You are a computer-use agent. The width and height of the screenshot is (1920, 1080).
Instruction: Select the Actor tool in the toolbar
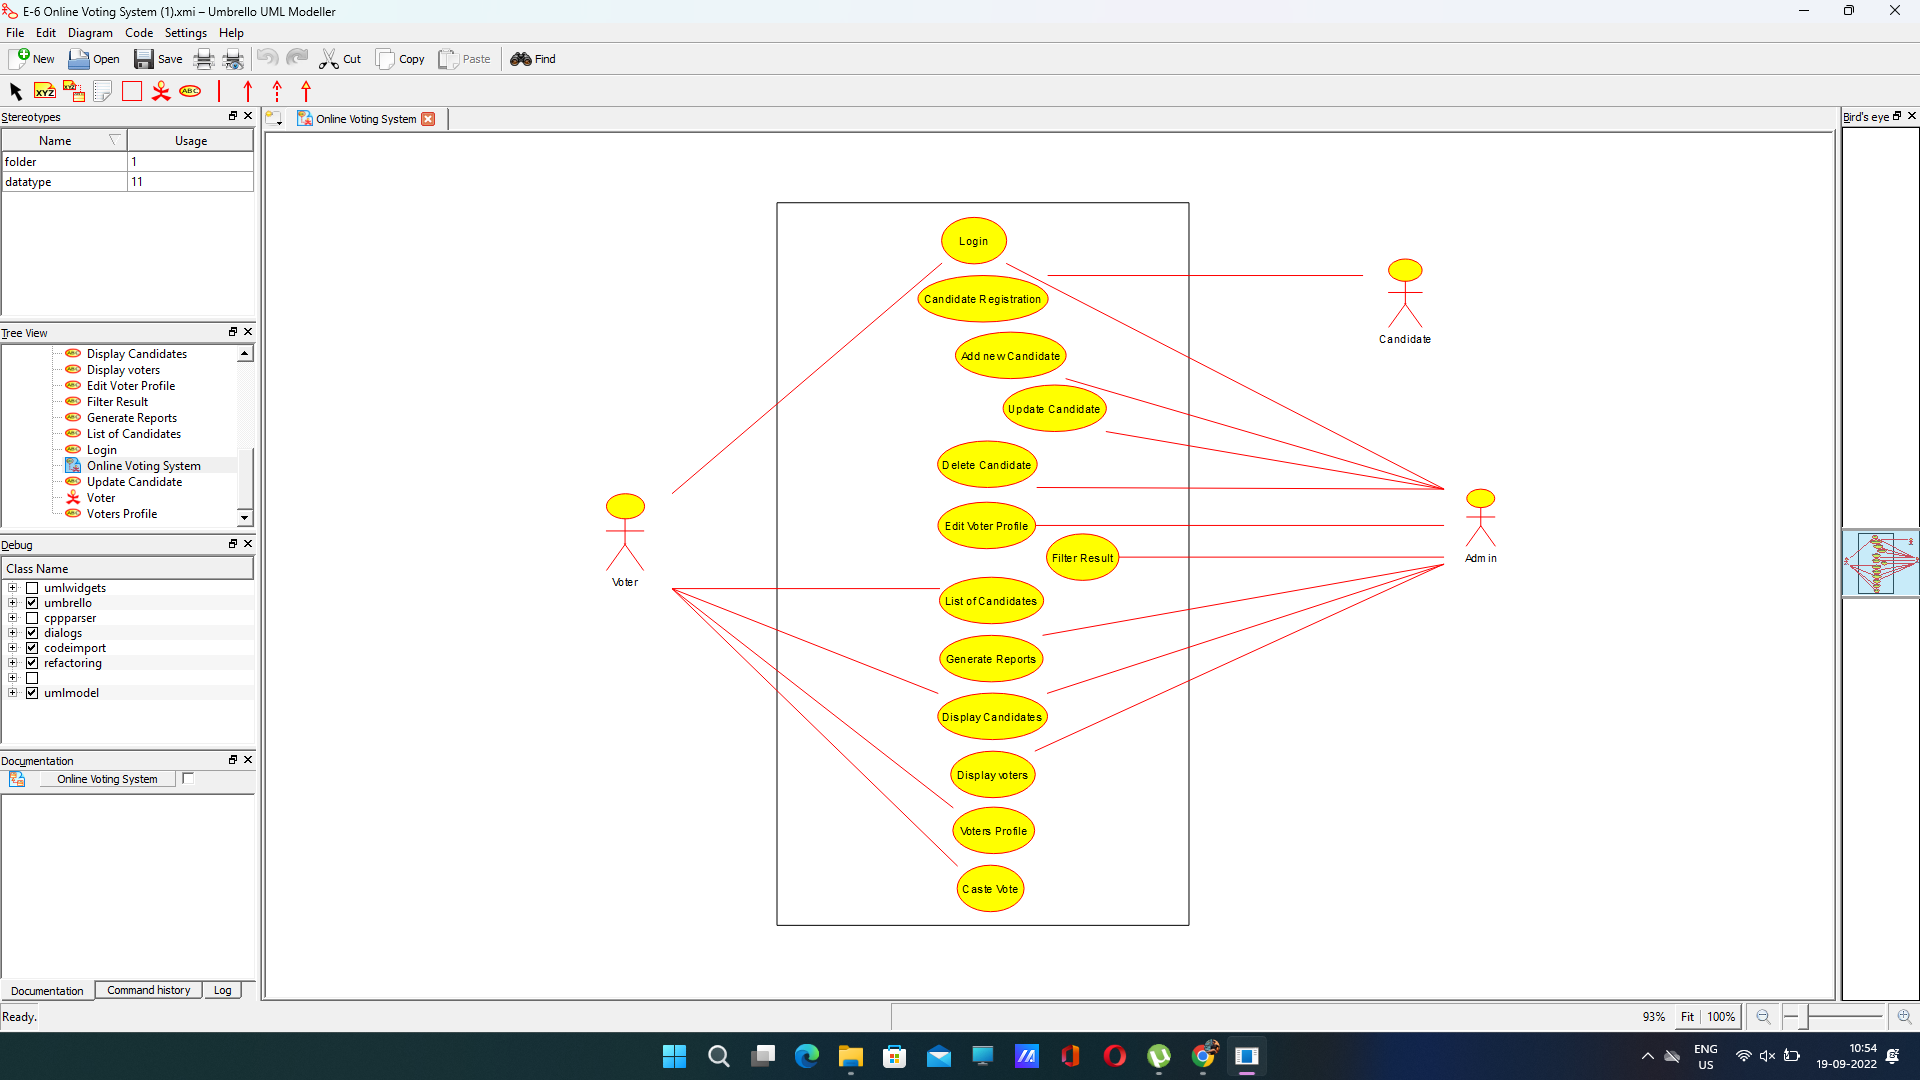161,90
